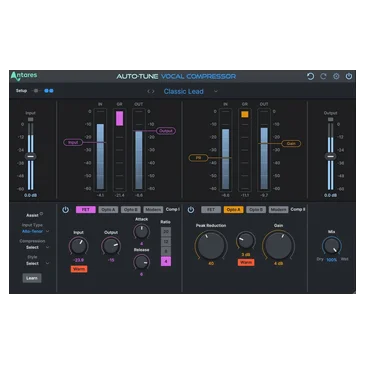This screenshot has width=365, height=365.
Task: Select FET mode for Comp II
Action: 211,210
